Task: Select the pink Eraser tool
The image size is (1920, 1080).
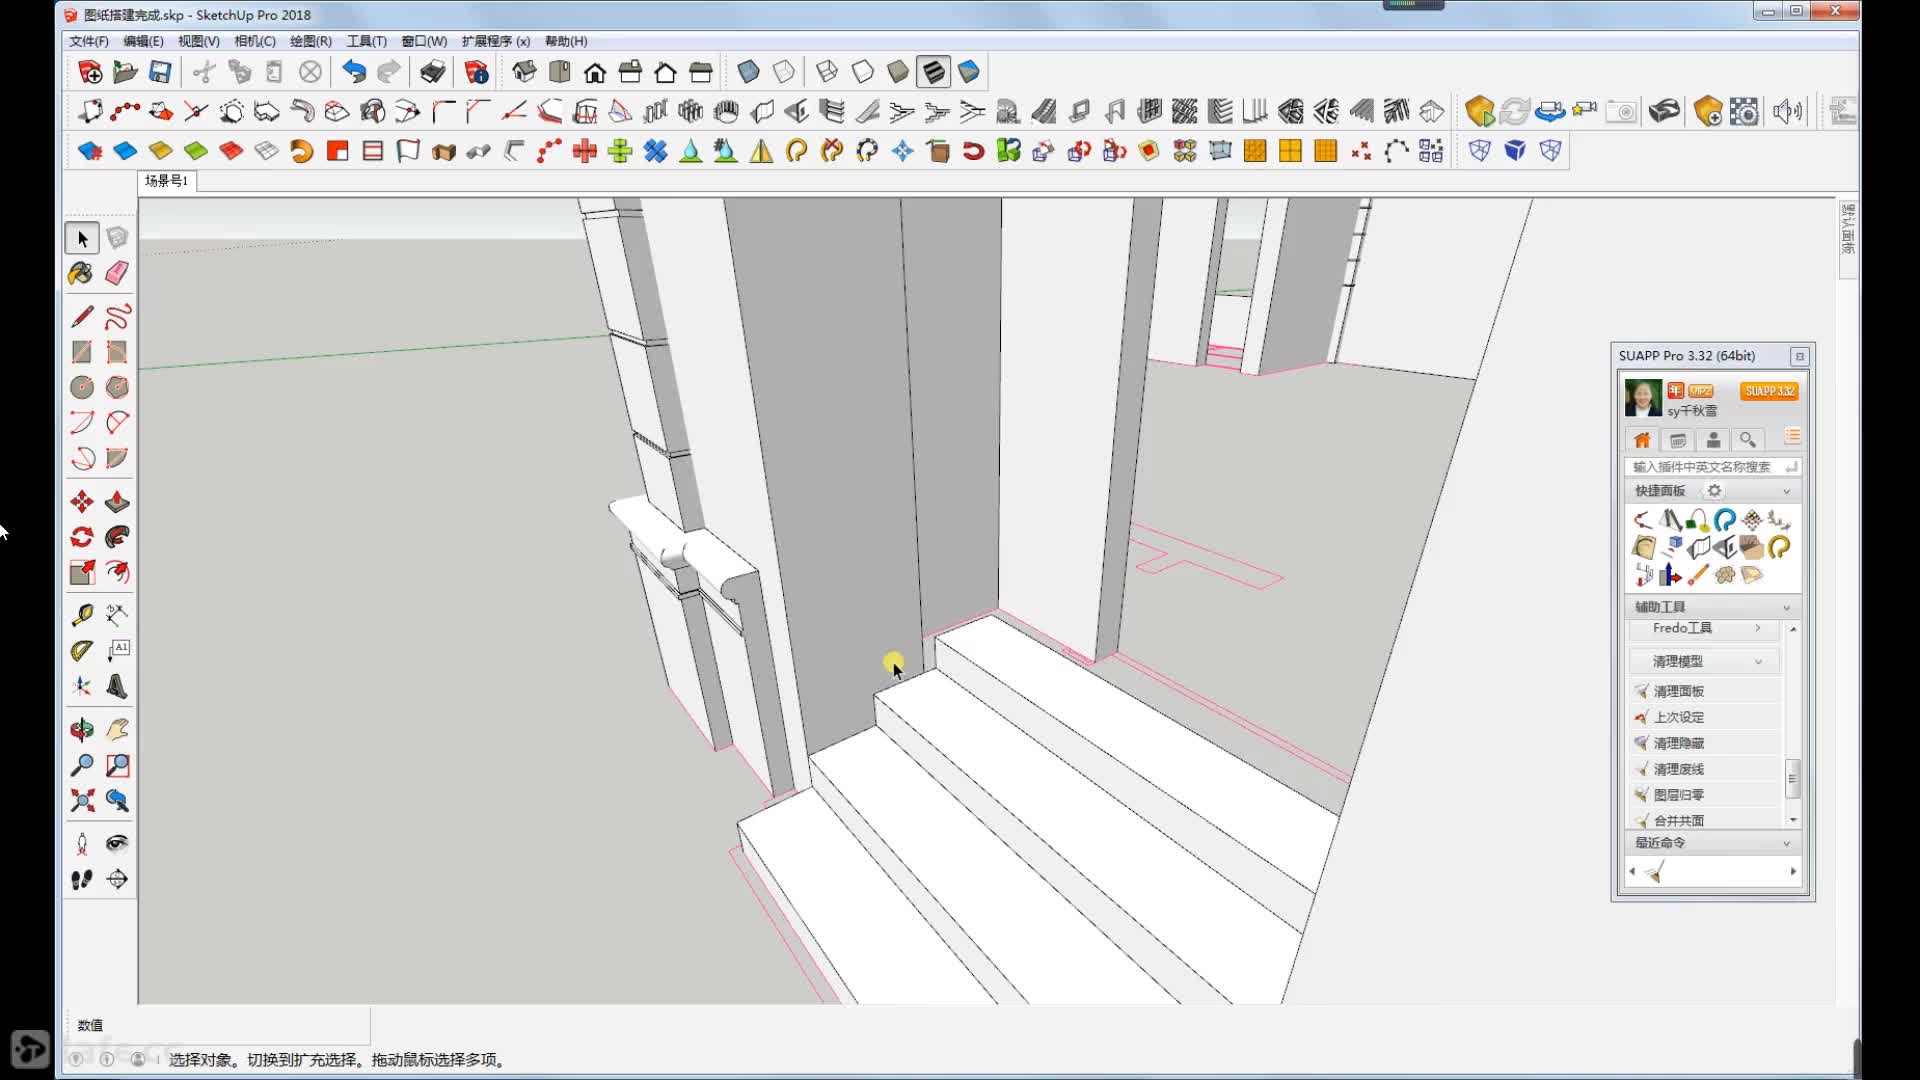Action: (117, 273)
